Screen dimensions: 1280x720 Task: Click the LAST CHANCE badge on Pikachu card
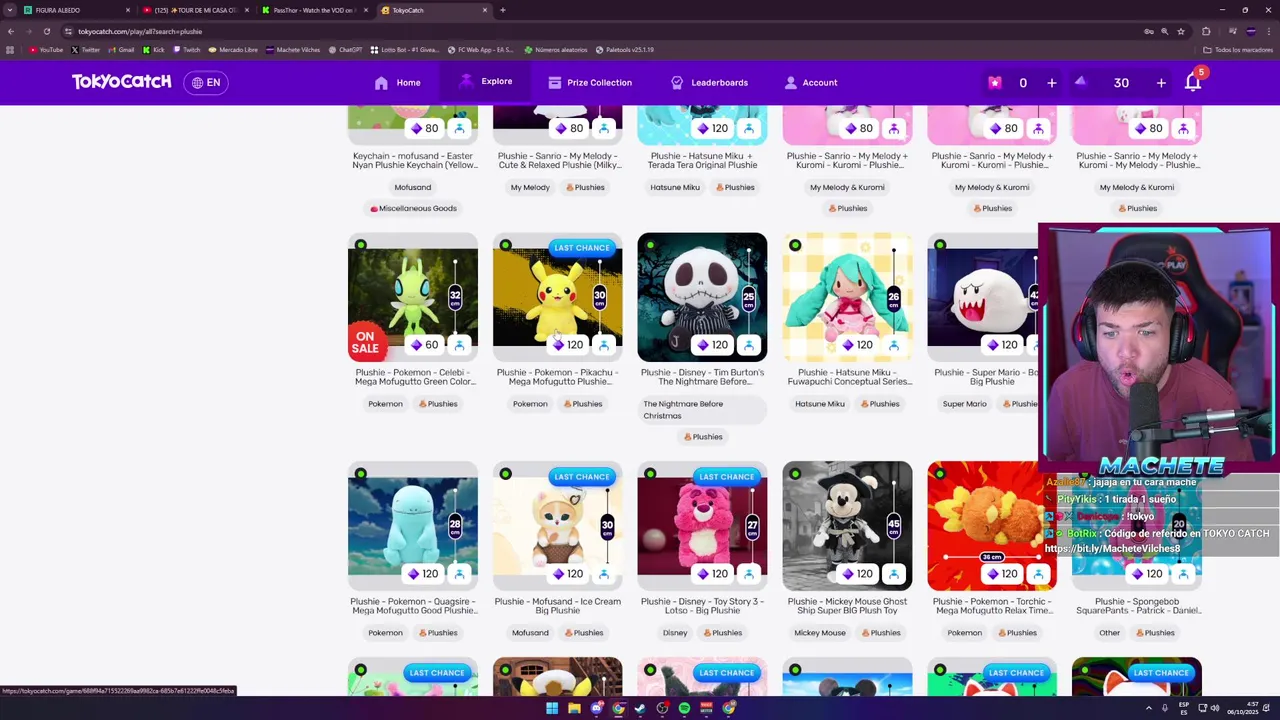tap(581, 248)
